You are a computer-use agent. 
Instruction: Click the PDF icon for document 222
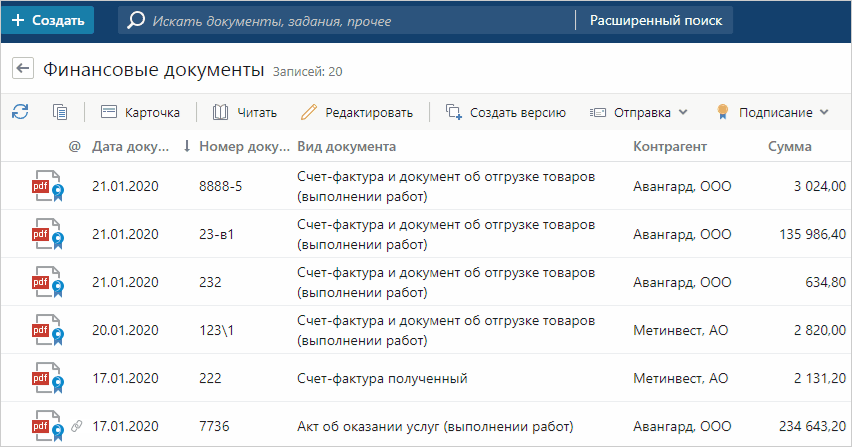tap(43, 378)
